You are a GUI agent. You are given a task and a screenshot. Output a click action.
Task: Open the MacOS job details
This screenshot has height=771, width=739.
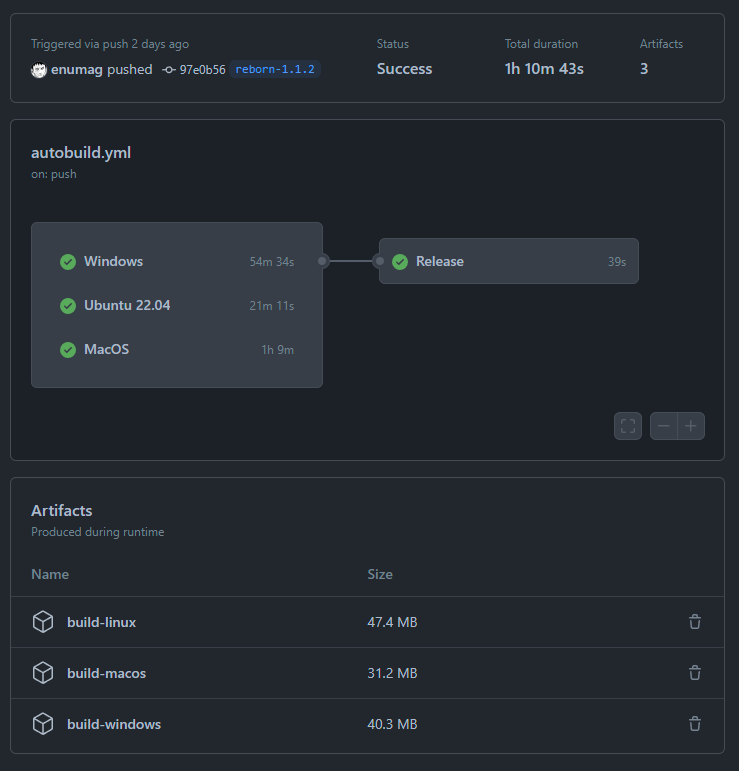click(x=106, y=349)
